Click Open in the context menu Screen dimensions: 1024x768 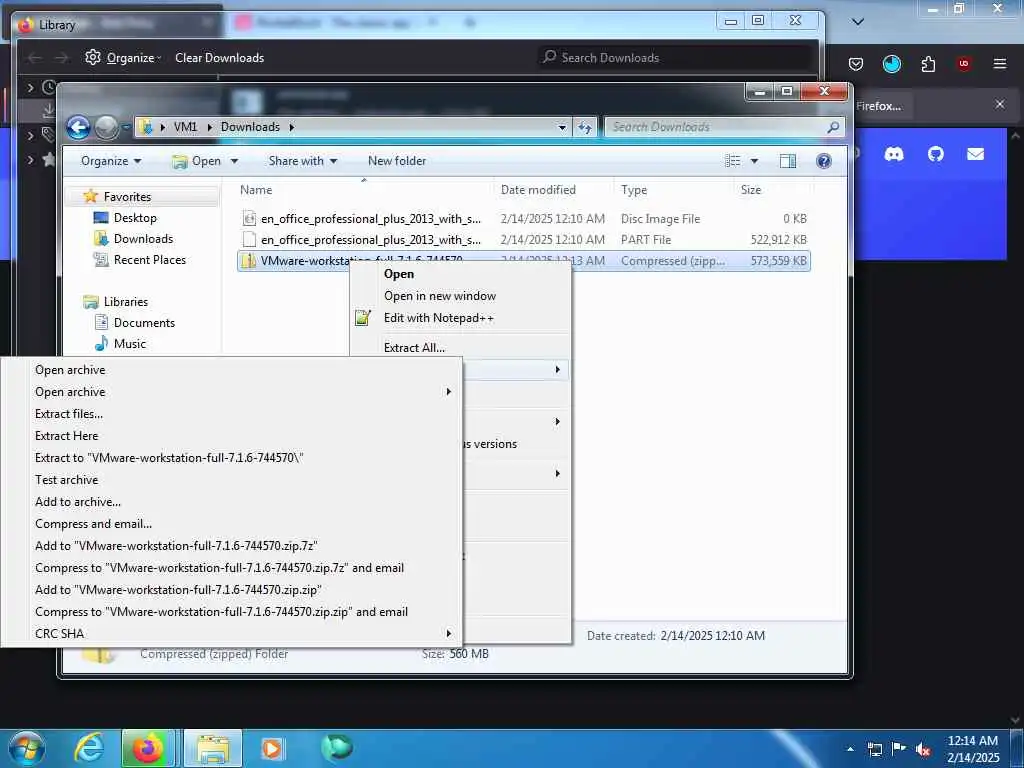click(x=399, y=274)
